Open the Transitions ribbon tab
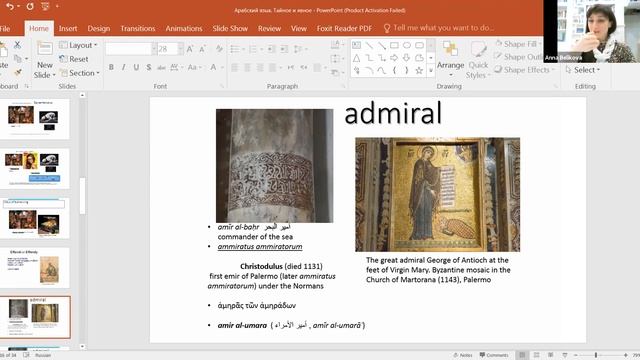640x360 pixels. pos(138,28)
